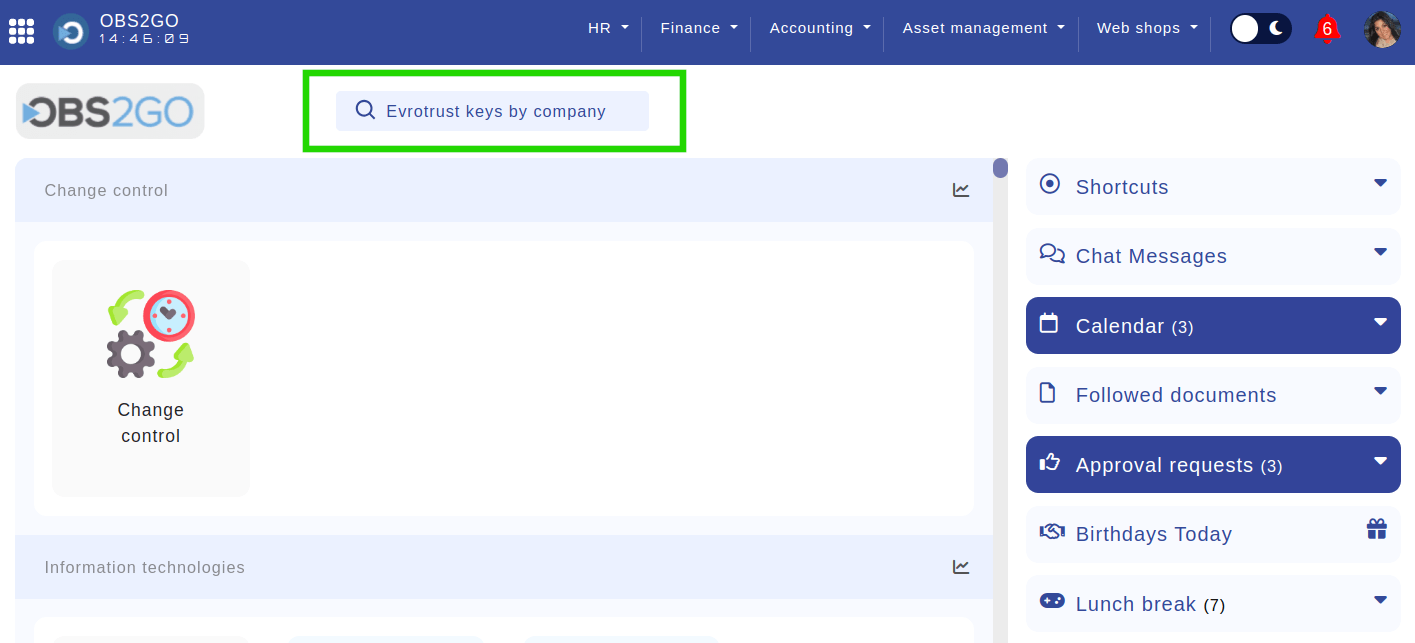Click the Shortcuts target icon
The width and height of the screenshot is (1415, 643).
[x=1049, y=184]
